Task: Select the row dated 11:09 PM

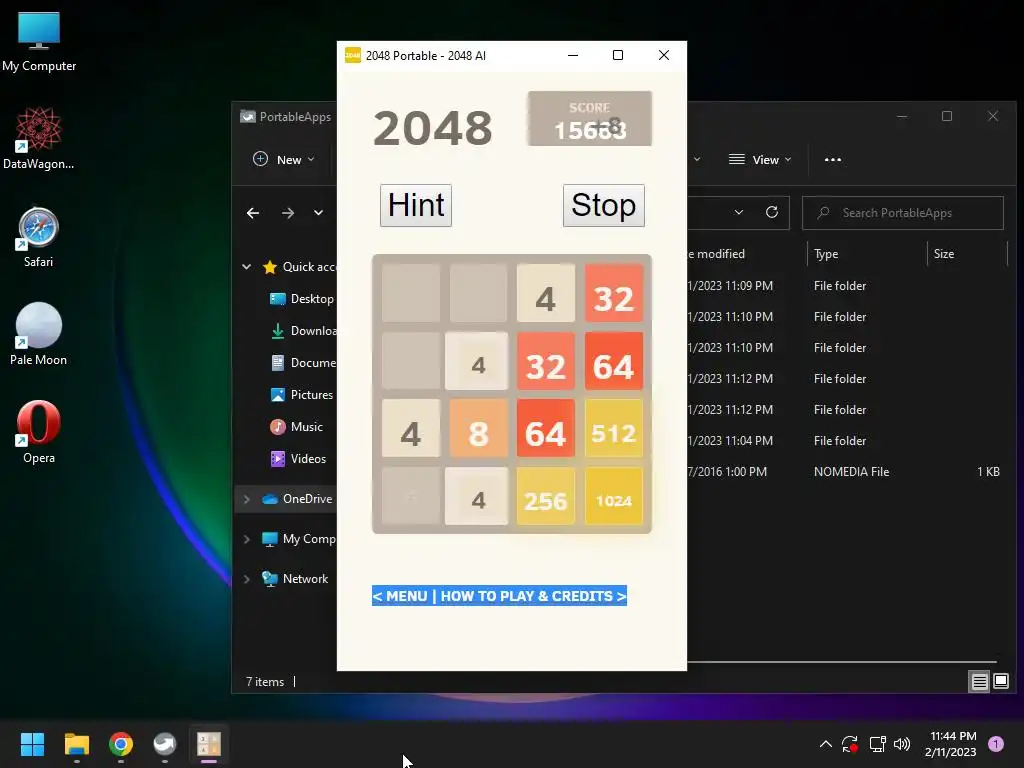Action: [x=846, y=285]
